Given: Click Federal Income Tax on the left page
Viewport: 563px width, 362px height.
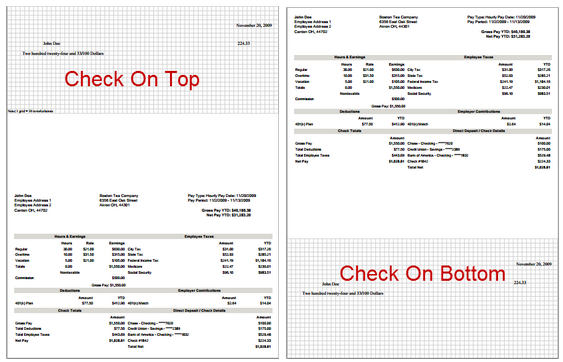Looking at the screenshot, I should tap(143, 260).
